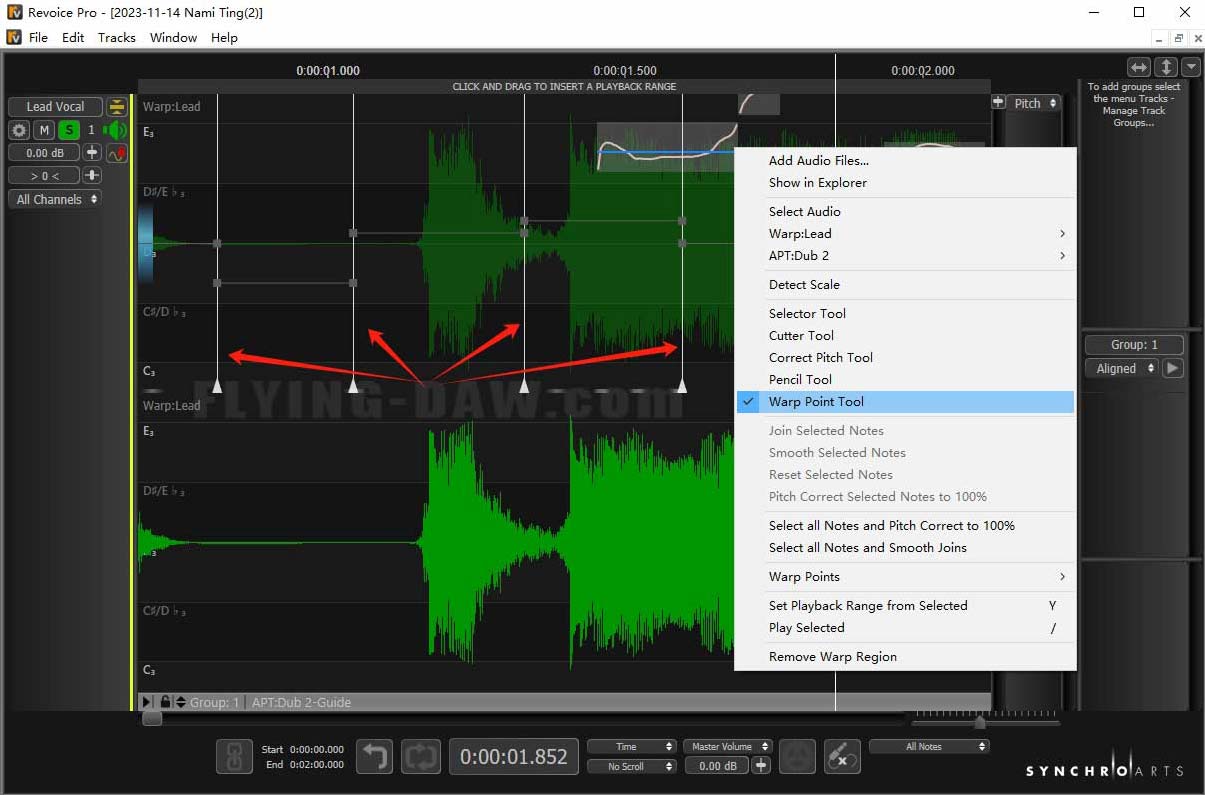Open the No Scroll dropdown
The width and height of the screenshot is (1205, 795).
(x=632, y=766)
